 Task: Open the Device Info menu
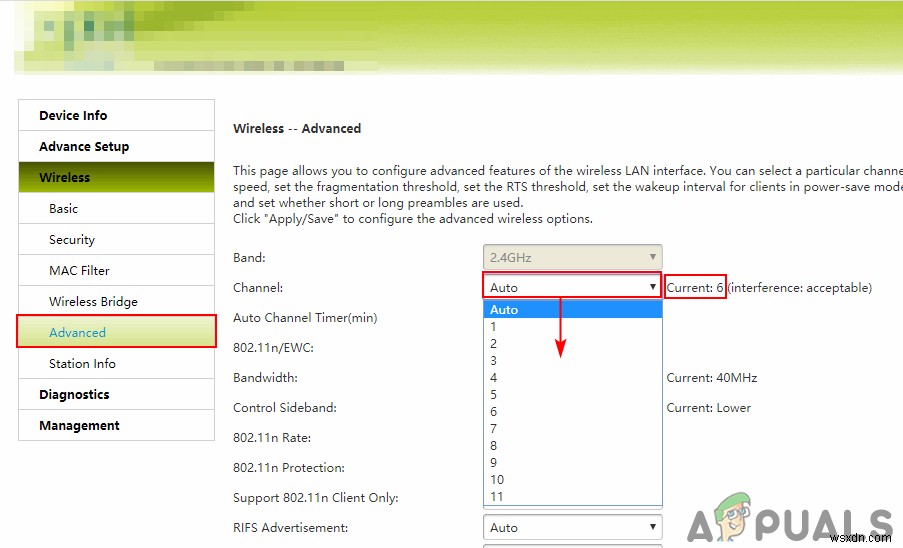click(x=116, y=115)
